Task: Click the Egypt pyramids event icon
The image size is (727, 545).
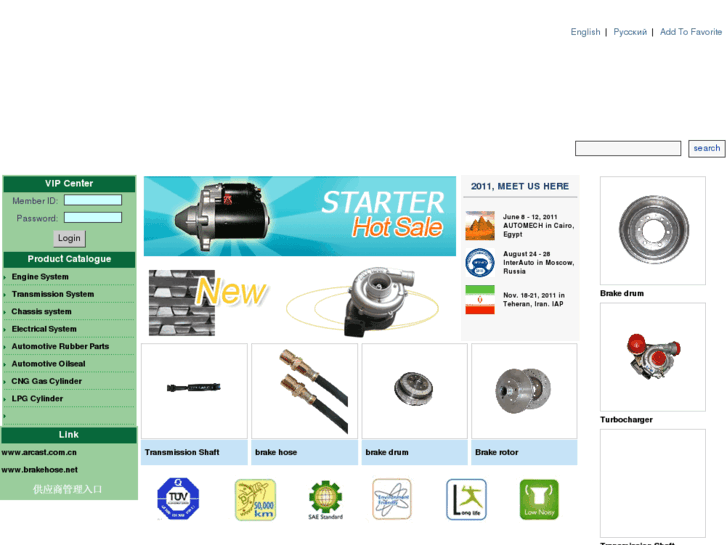Action: [480, 225]
